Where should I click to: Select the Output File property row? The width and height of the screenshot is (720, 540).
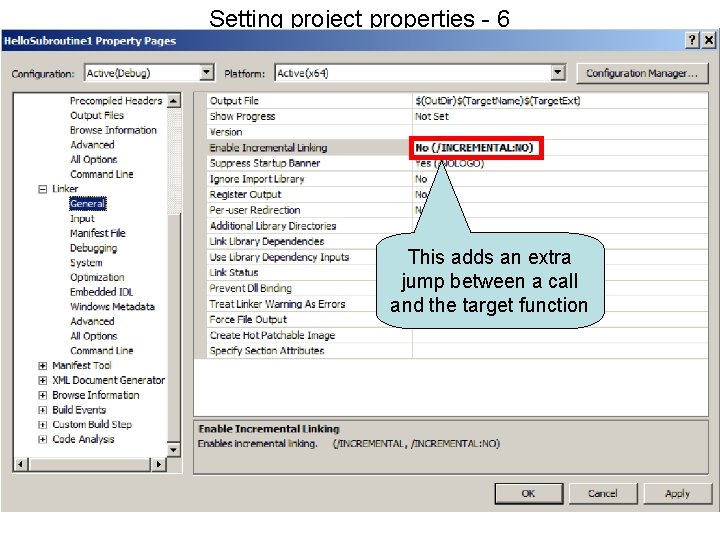[458, 101]
